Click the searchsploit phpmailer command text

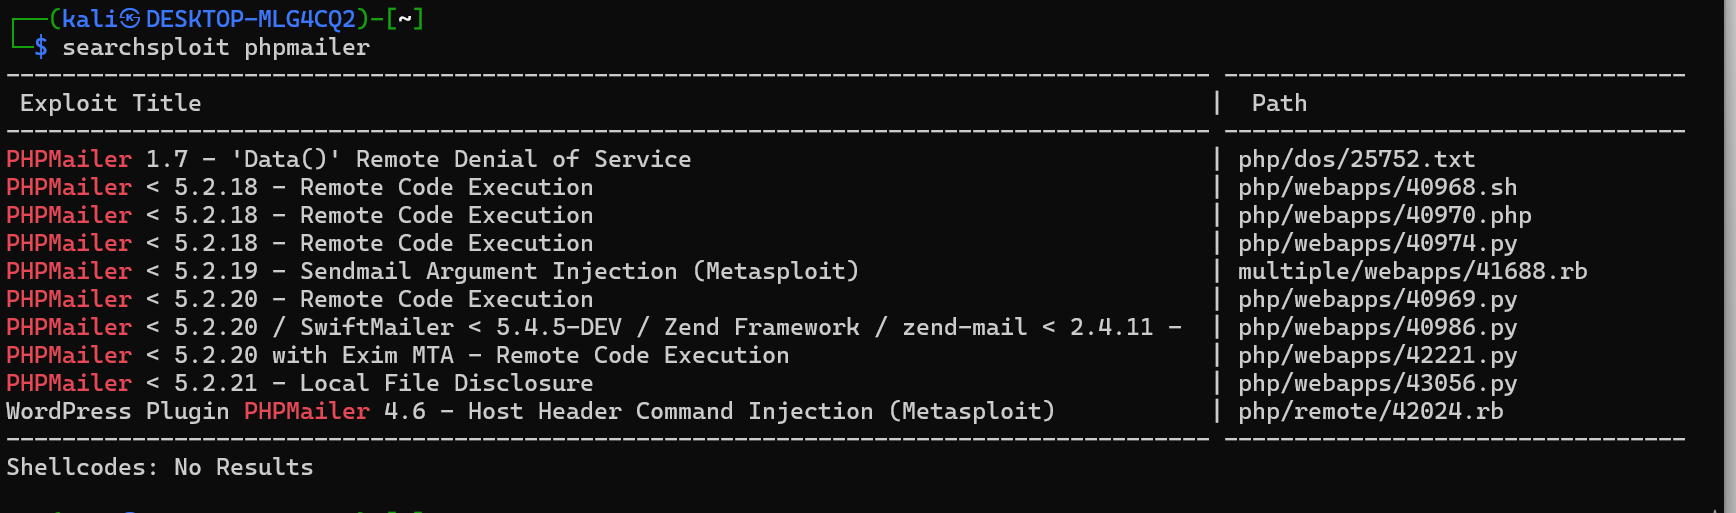216,47
